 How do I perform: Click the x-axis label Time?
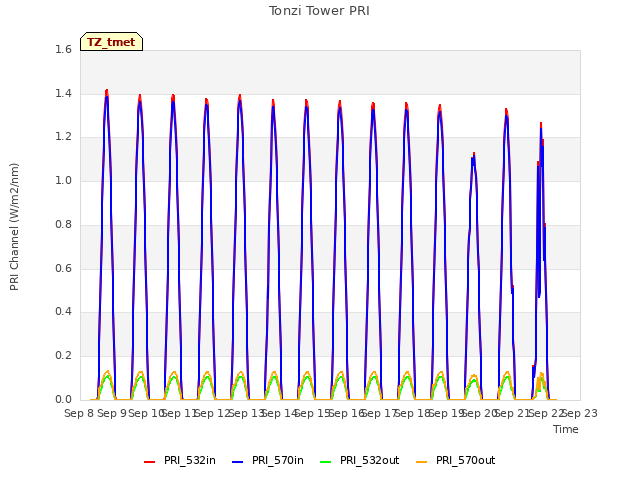point(566,429)
